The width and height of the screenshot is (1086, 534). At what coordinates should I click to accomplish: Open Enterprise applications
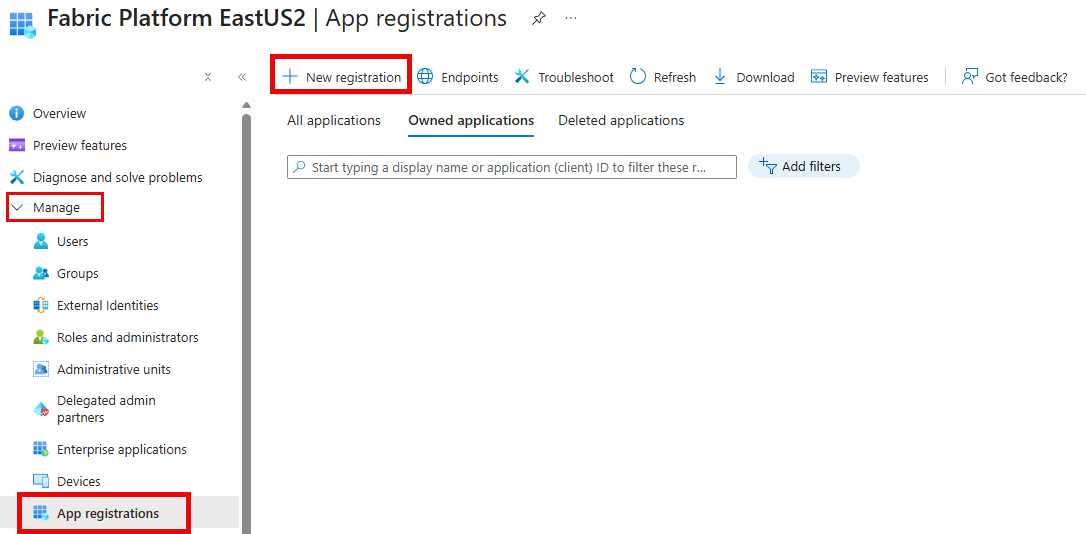pyautogui.click(x=122, y=450)
